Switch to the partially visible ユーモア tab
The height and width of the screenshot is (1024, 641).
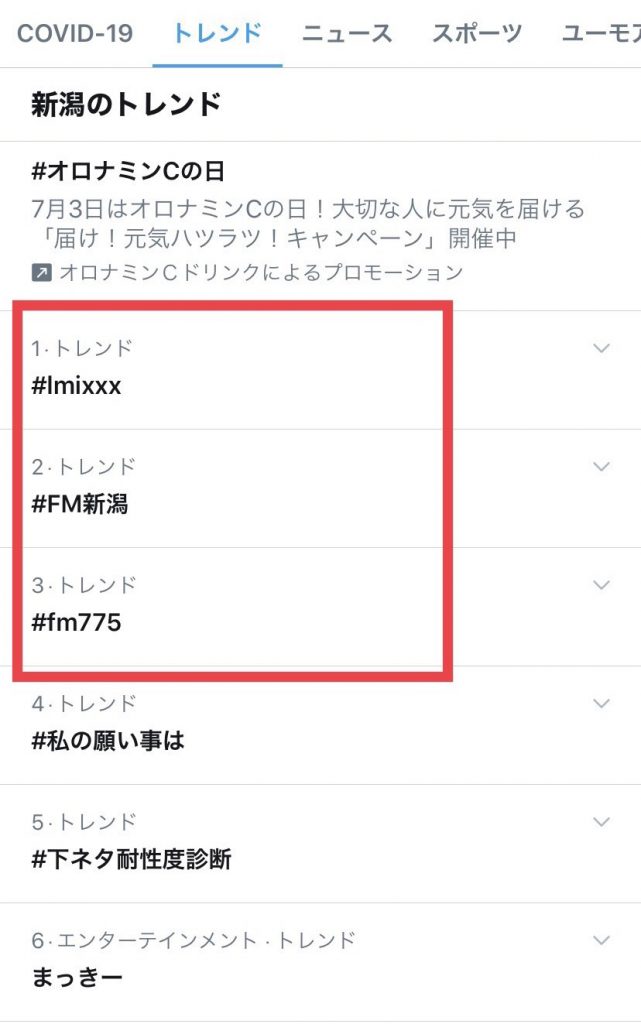(x=601, y=33)
